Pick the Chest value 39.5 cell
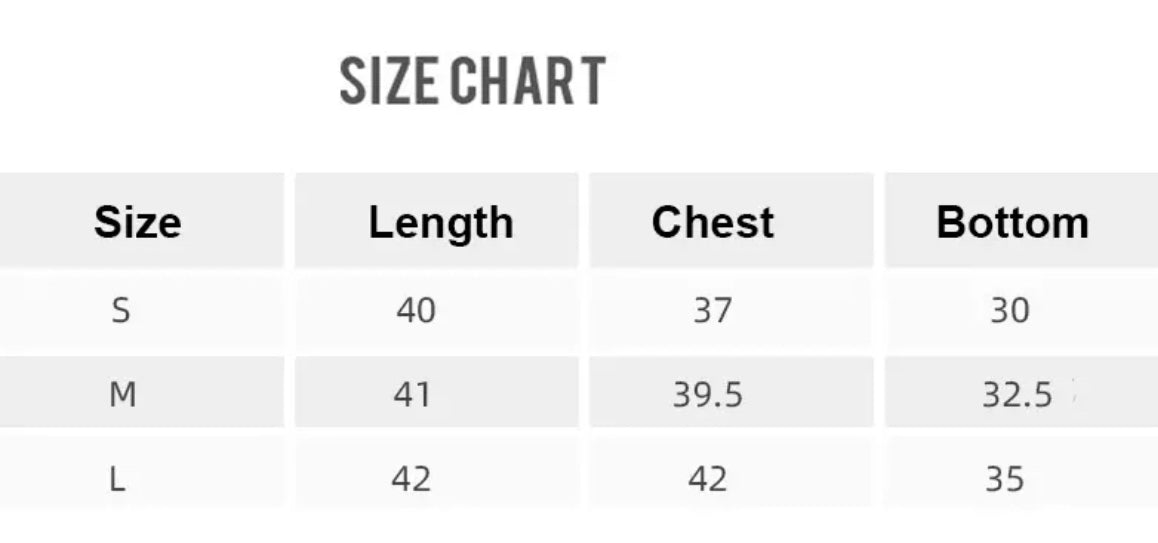Screen dimensions: 1158x543 707,396
